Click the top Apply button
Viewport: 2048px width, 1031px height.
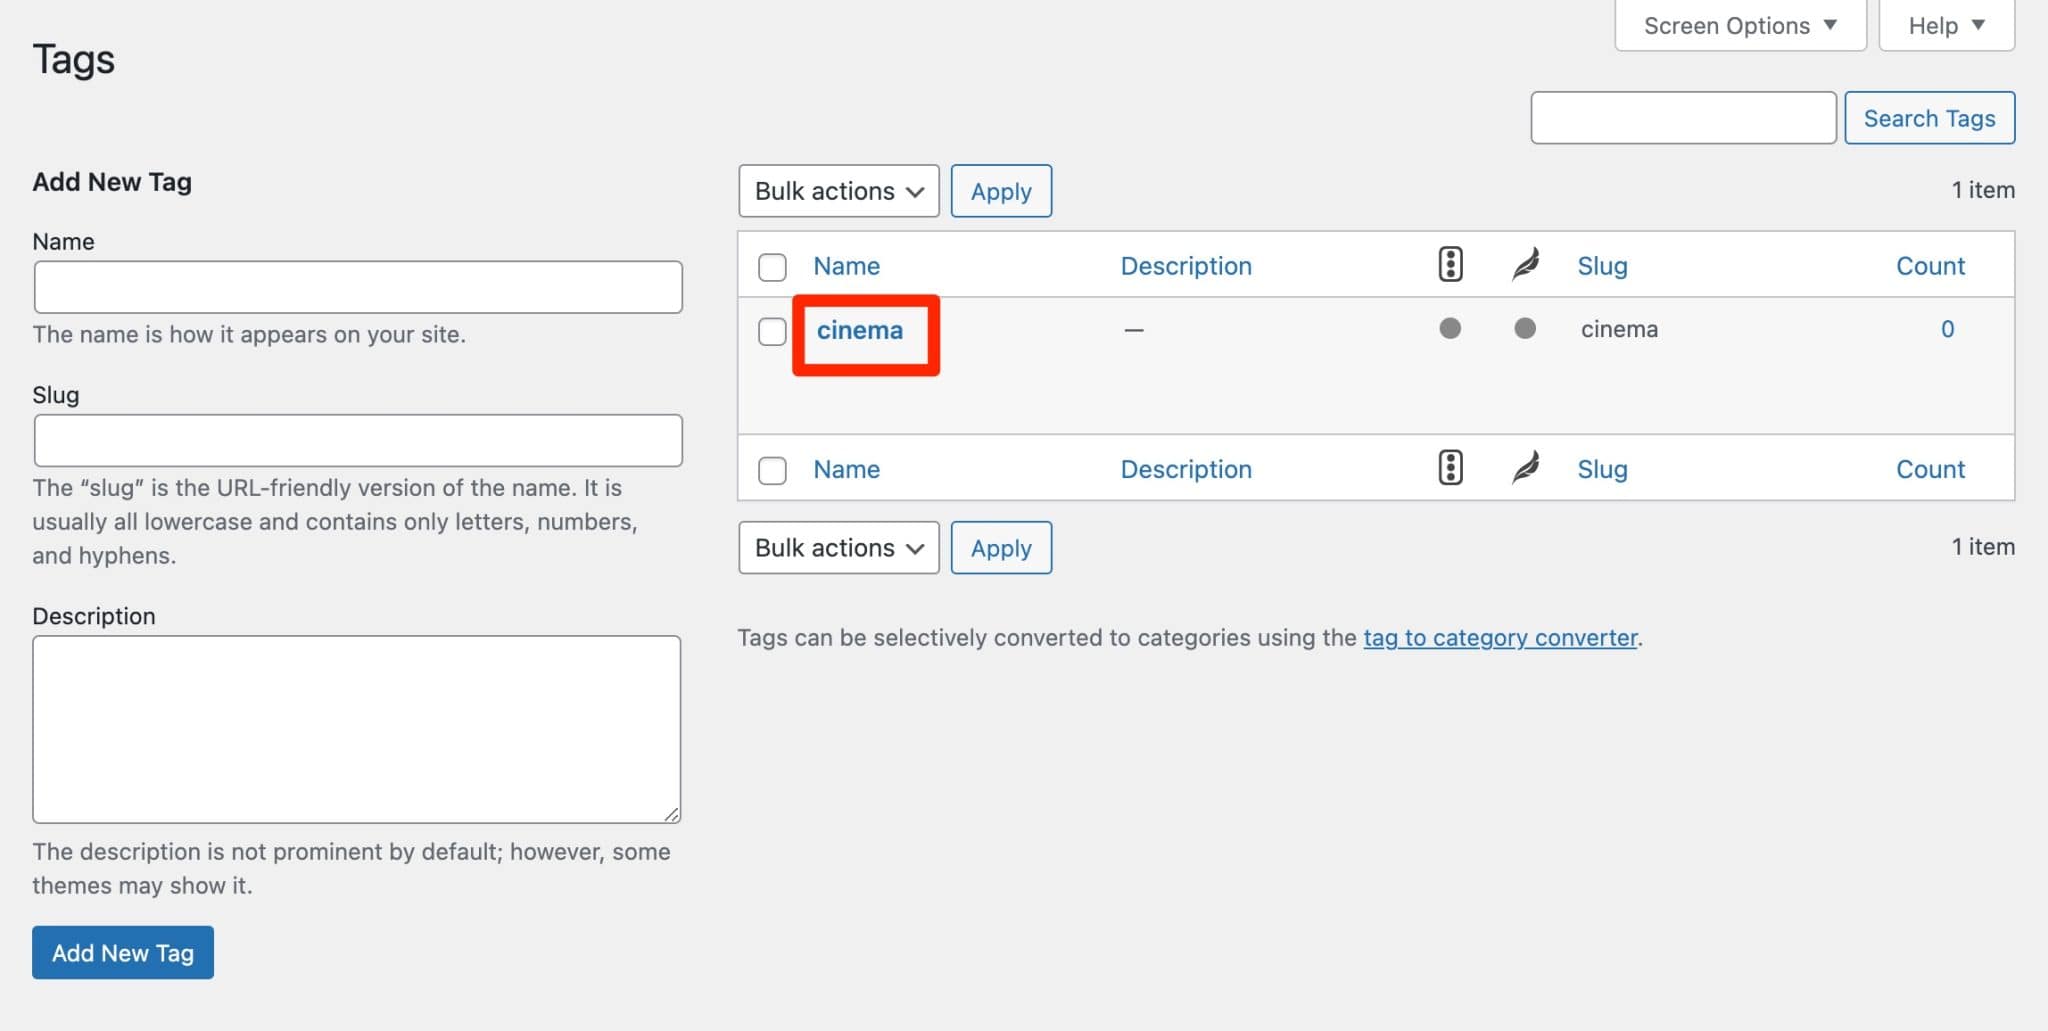click(1001, 190)
